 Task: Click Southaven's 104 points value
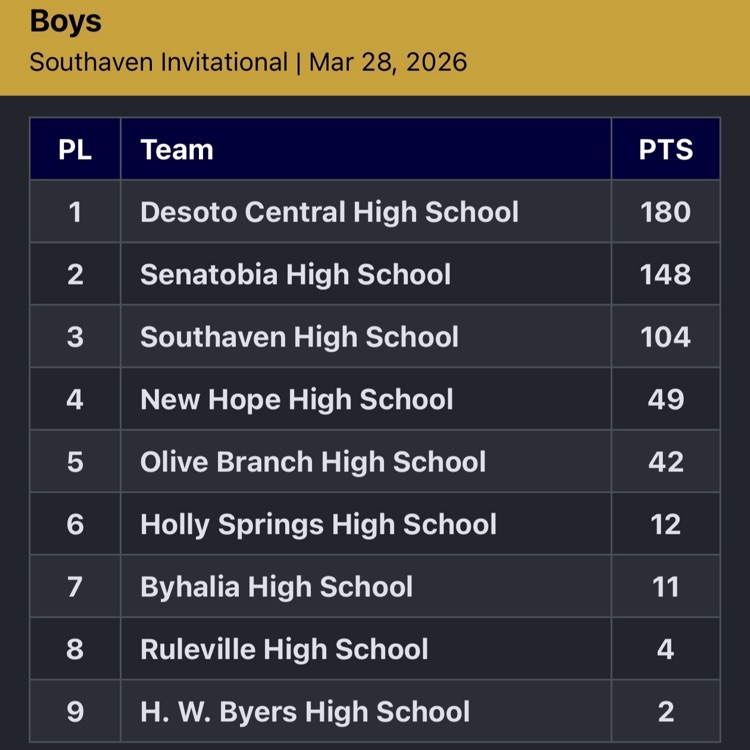tap(665, 337)
